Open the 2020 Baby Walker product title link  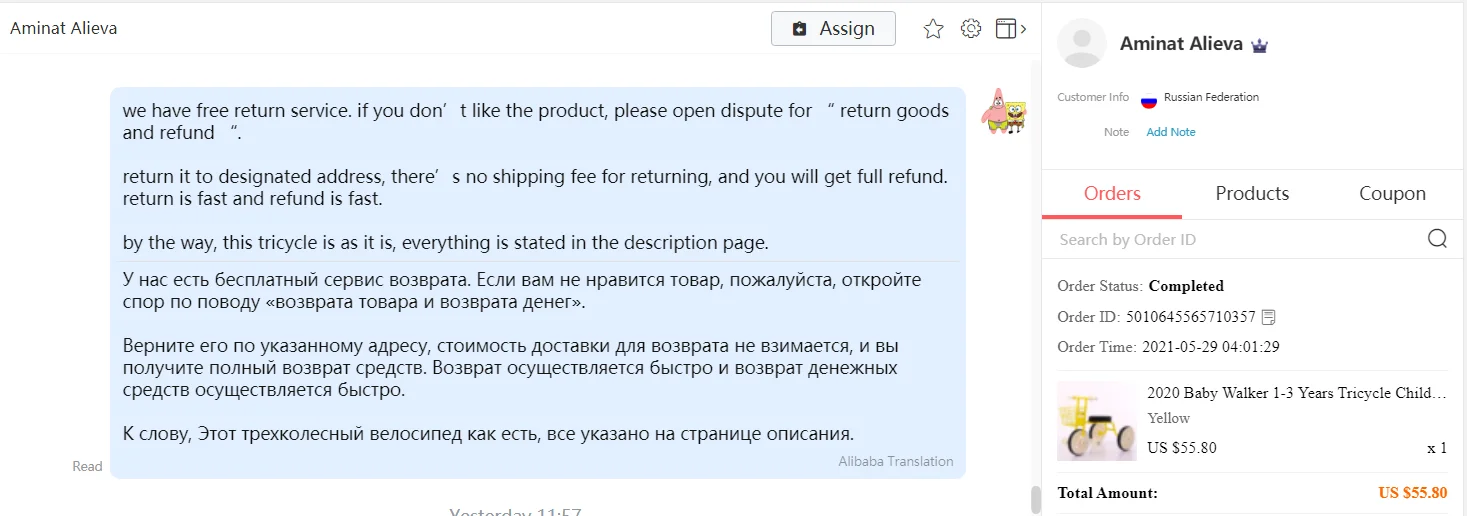(1297, 393)
